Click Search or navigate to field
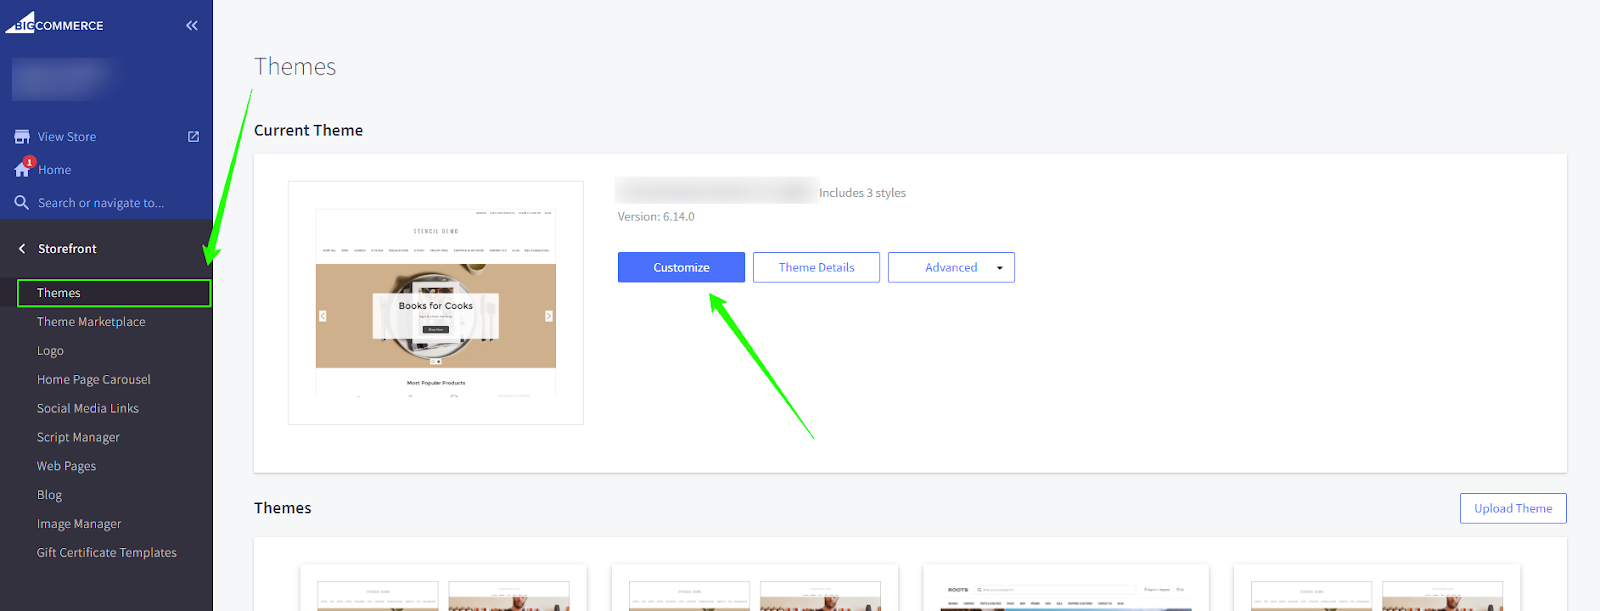1600x611 pixels. click(101, 203)
